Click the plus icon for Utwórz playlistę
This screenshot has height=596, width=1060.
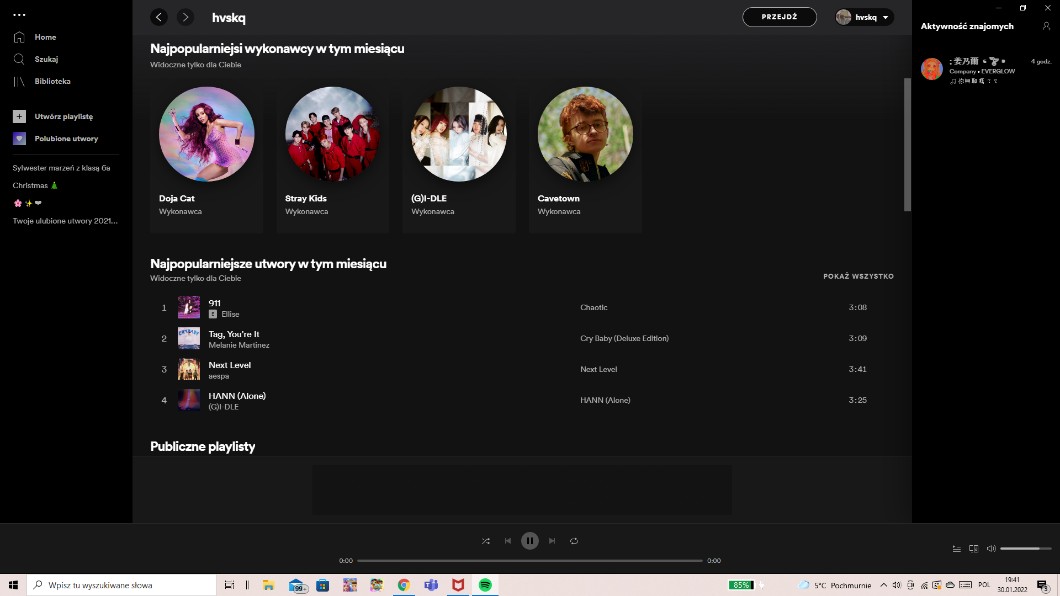[x=19, y=116]
